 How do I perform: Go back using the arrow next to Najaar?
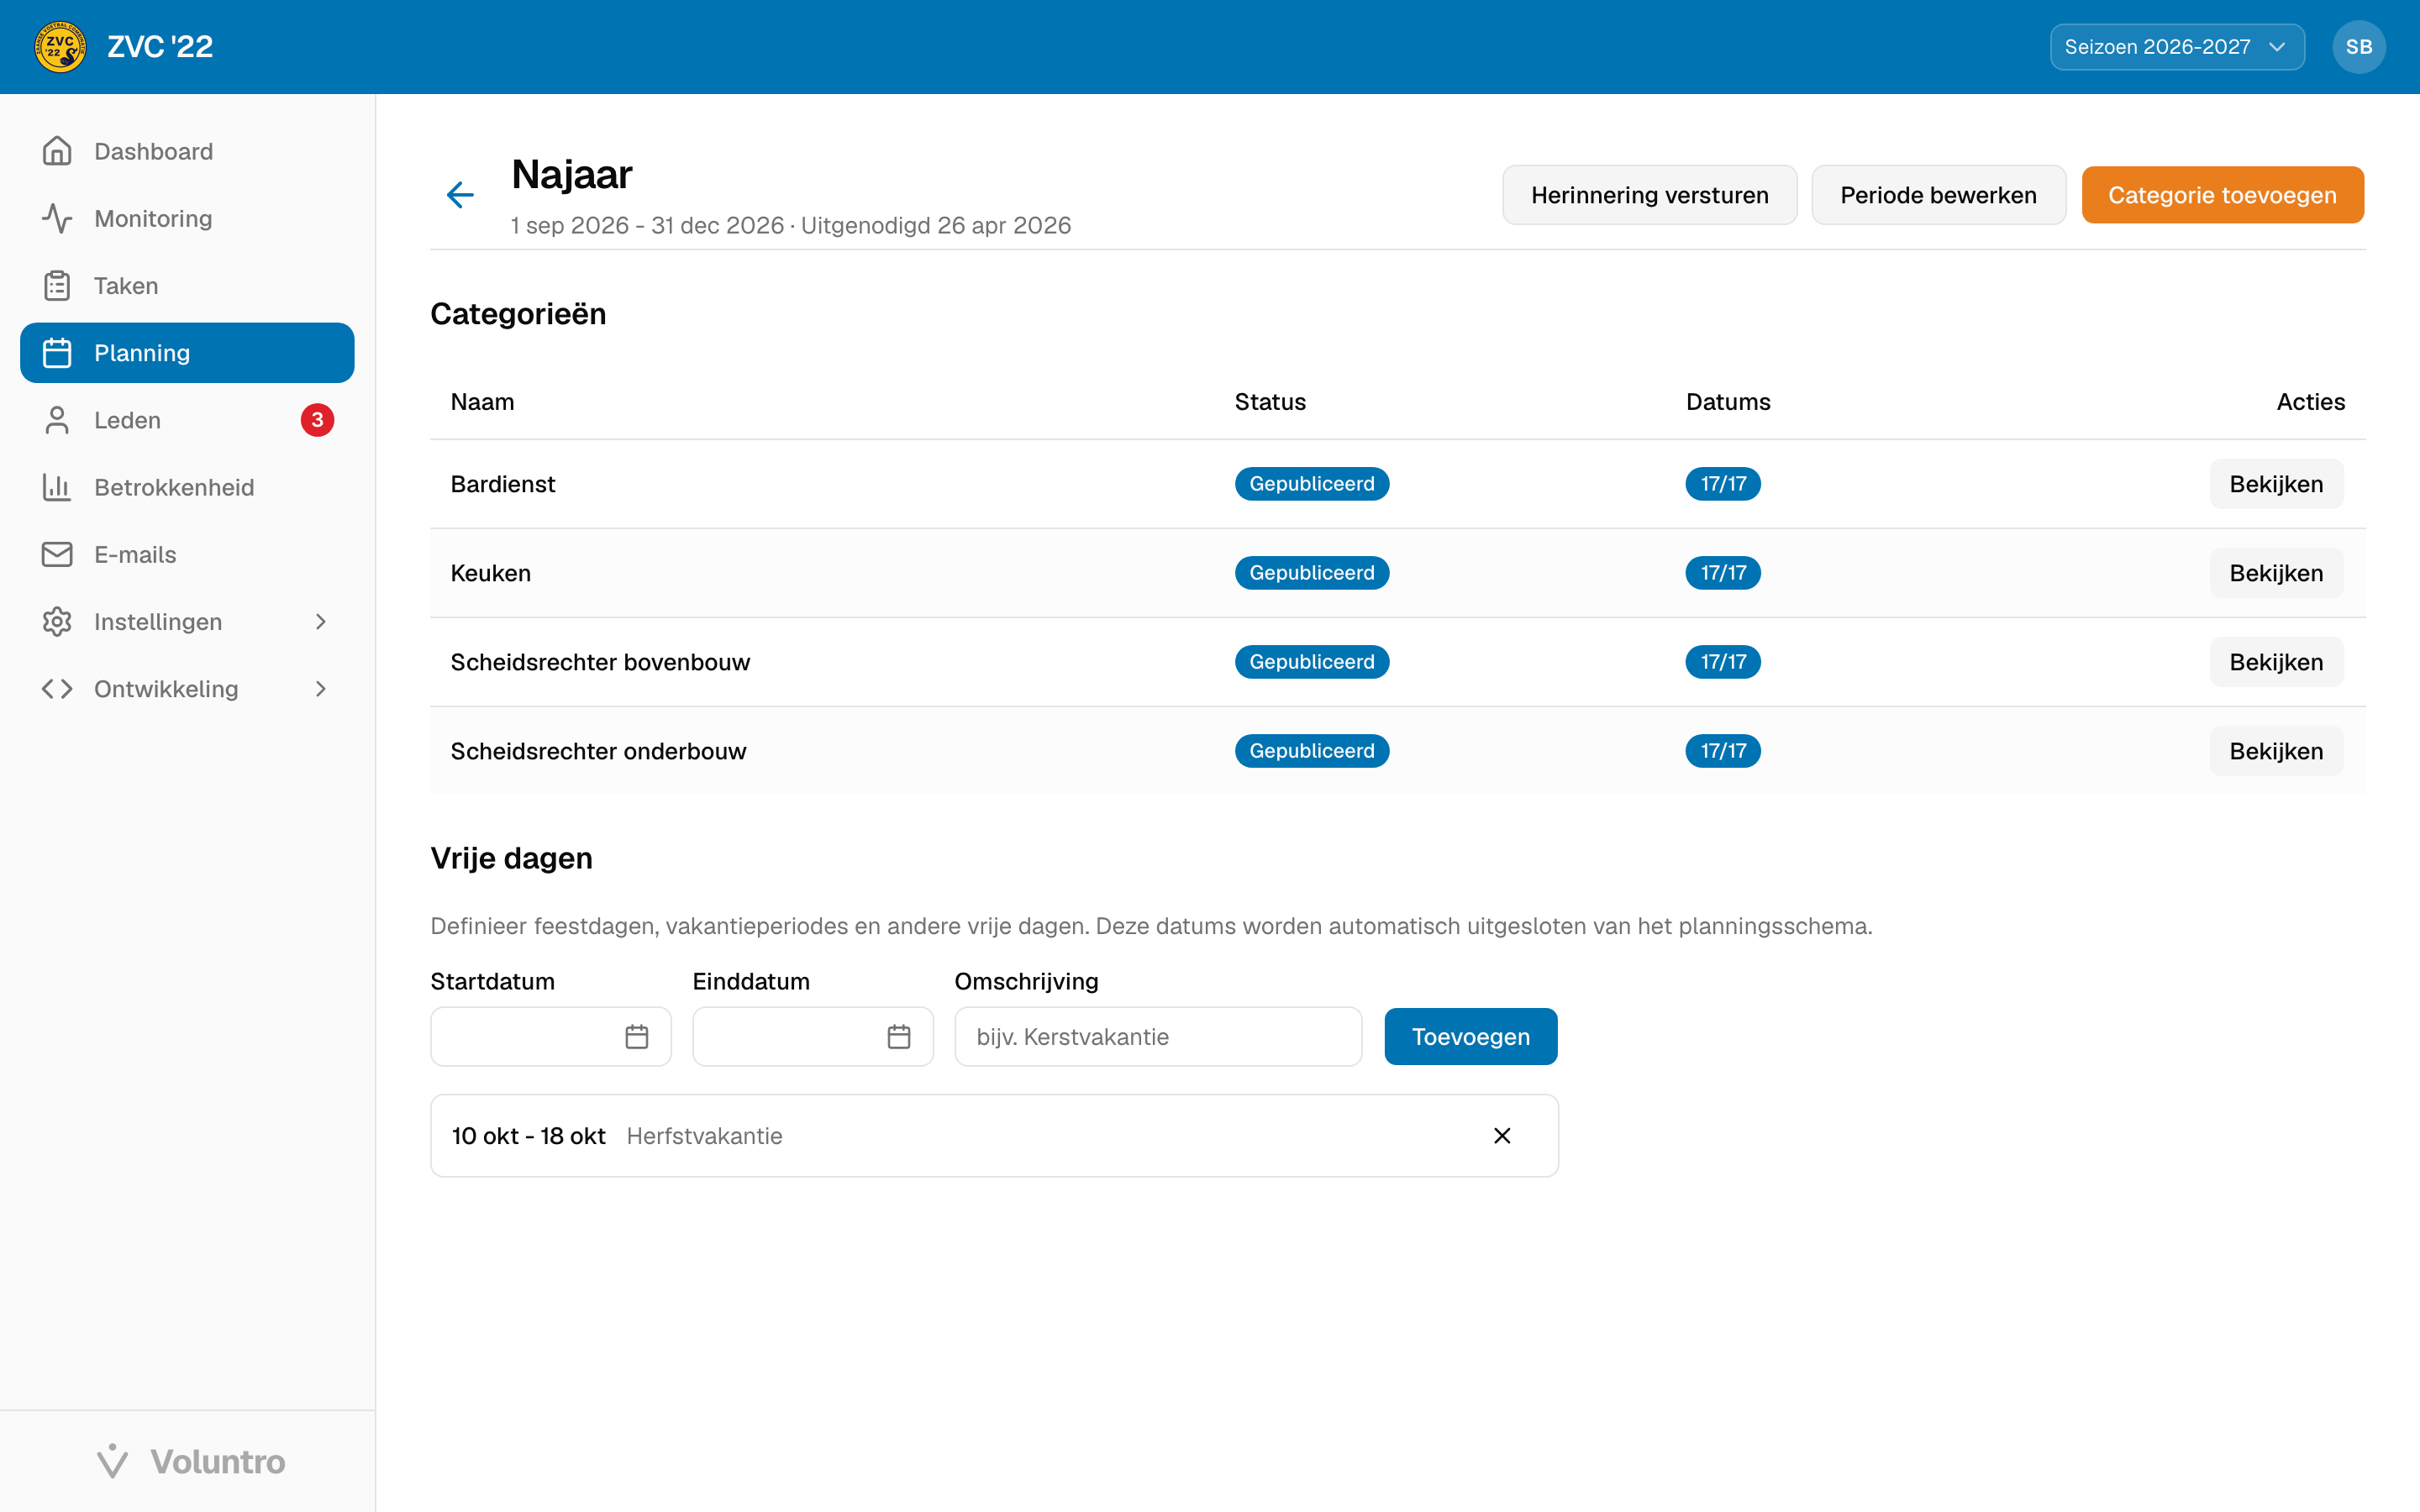(460, 194)
